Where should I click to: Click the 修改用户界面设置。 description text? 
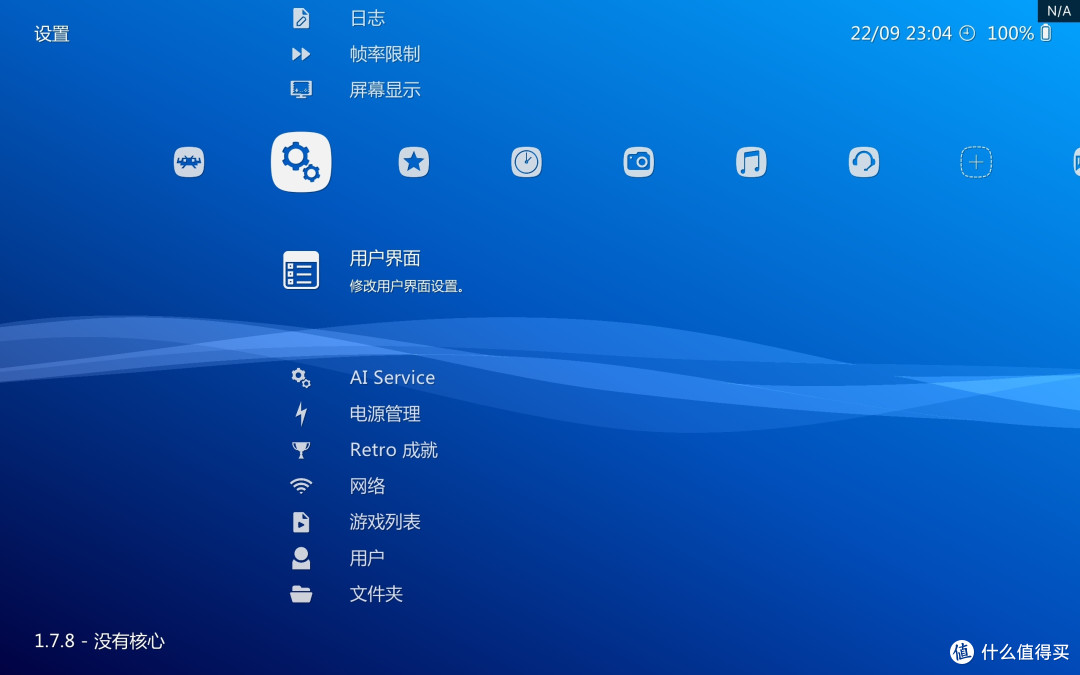[407, 286]
